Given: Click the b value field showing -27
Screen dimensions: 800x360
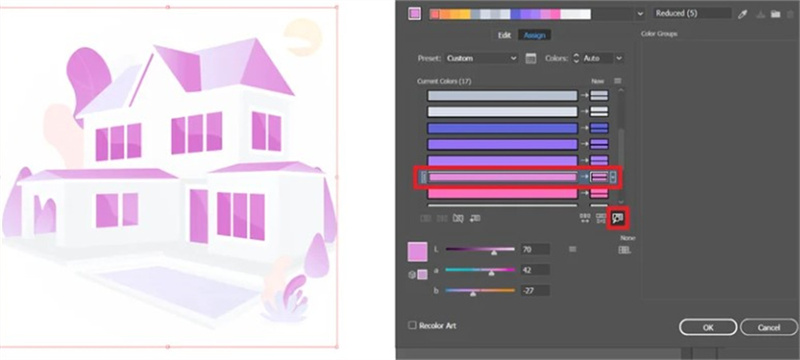Looking at the screenshot, I should tap(535, 291).
